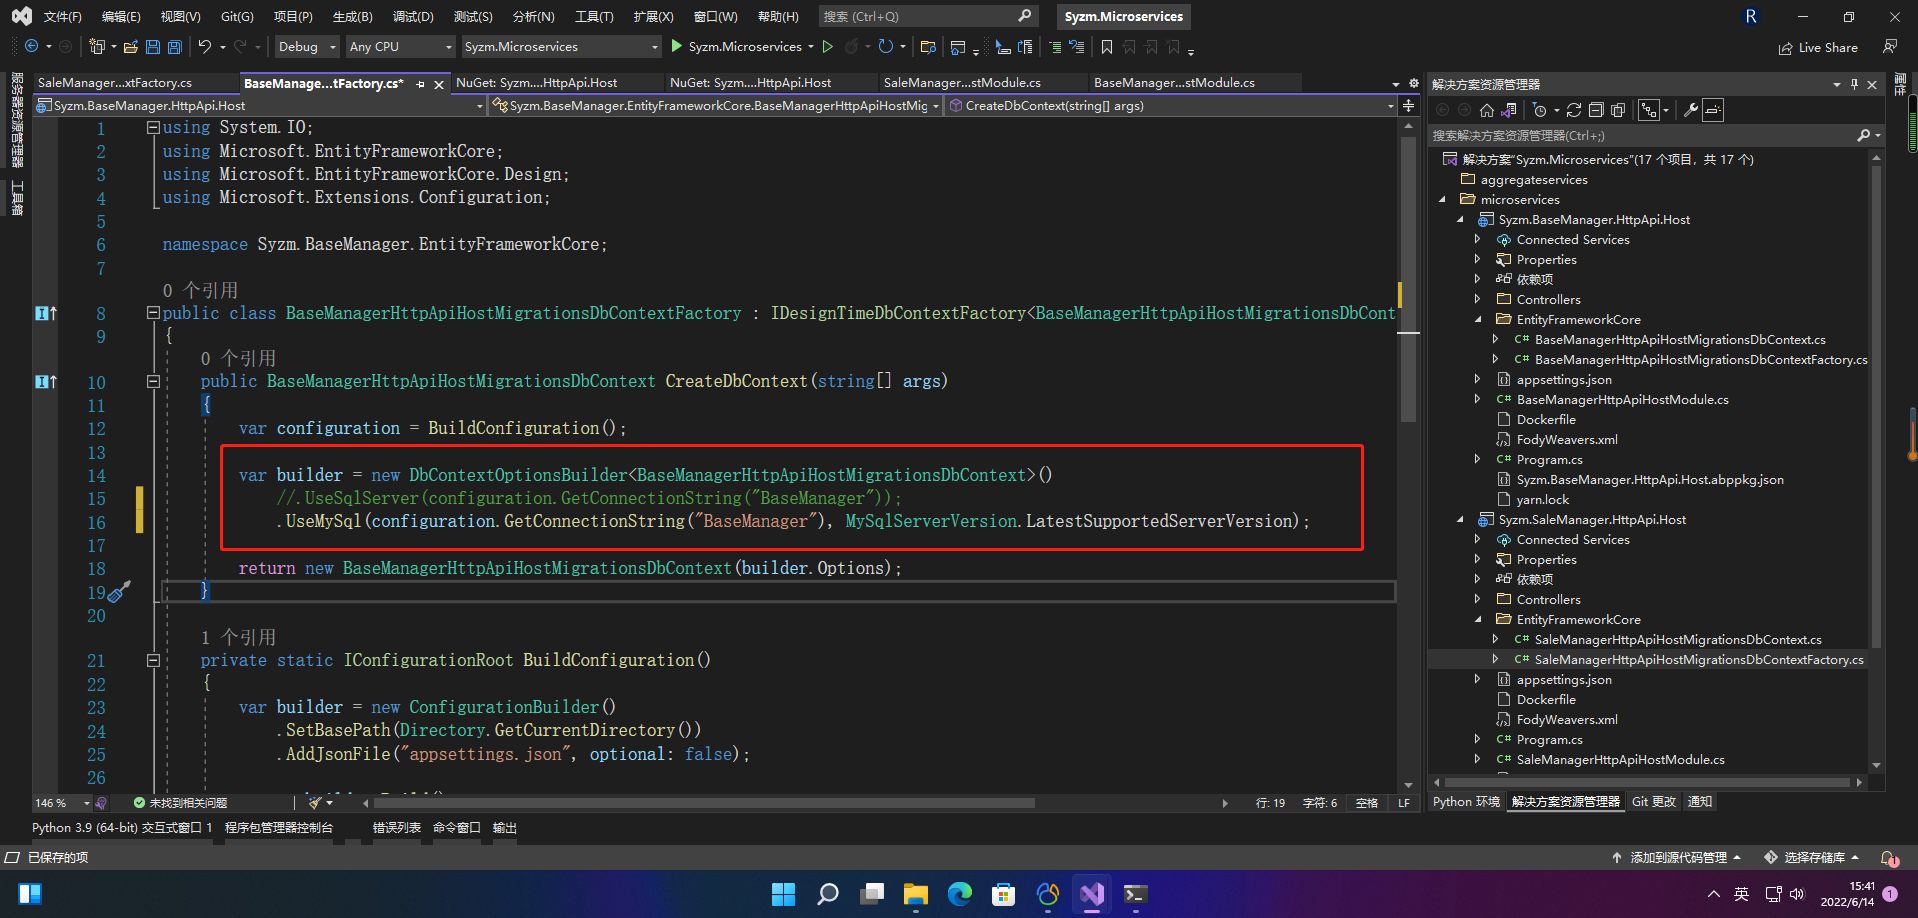The width and height of the screenshot is (1918, 918).
Task: Open the feedback icon next to Live Share
Action: click(1890, 46)
